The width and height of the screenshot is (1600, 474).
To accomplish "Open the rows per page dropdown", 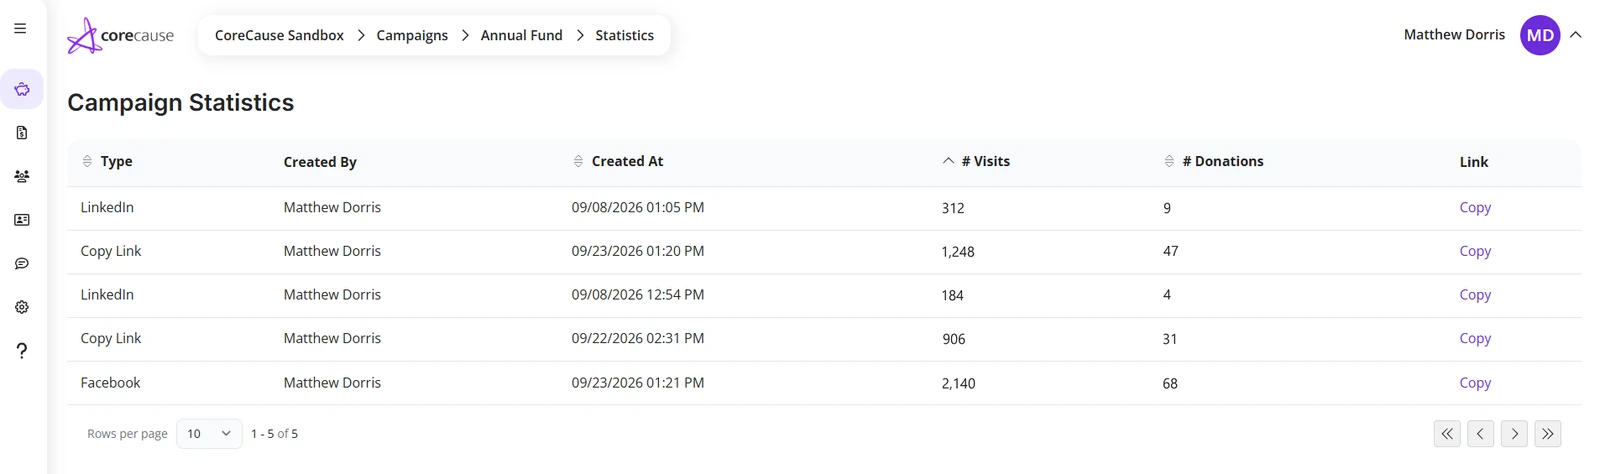I will point(209,433).
